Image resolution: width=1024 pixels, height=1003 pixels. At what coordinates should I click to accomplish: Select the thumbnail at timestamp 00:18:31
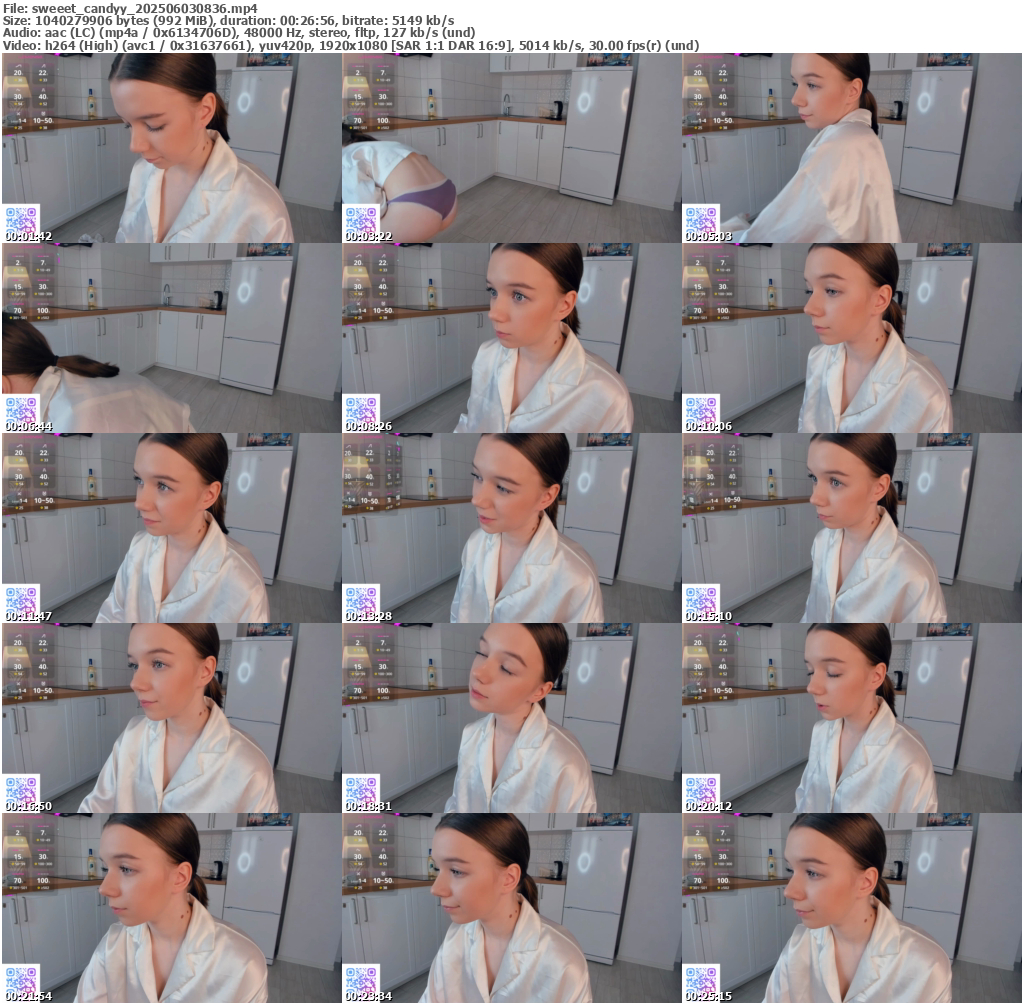pos(511,718)
